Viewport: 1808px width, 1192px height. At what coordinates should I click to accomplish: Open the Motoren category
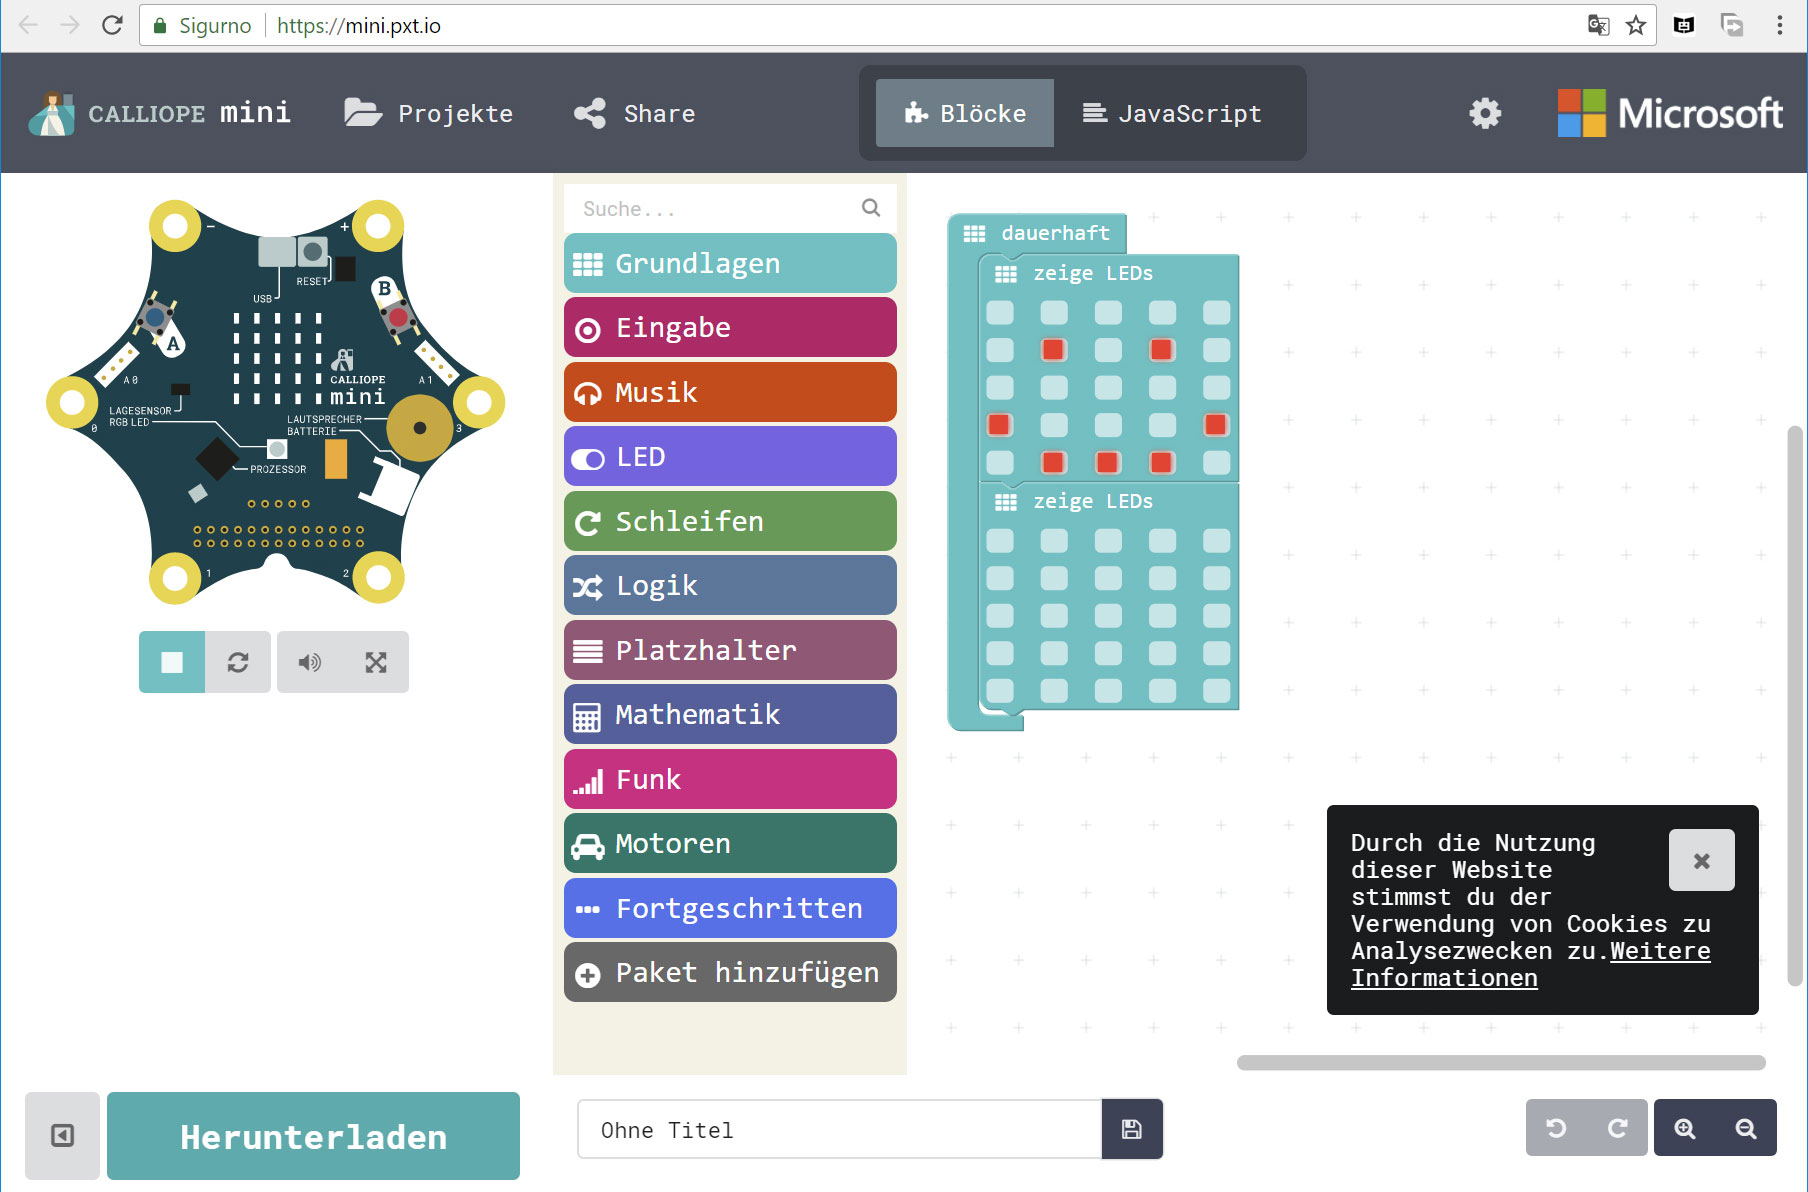coord(730,843)
